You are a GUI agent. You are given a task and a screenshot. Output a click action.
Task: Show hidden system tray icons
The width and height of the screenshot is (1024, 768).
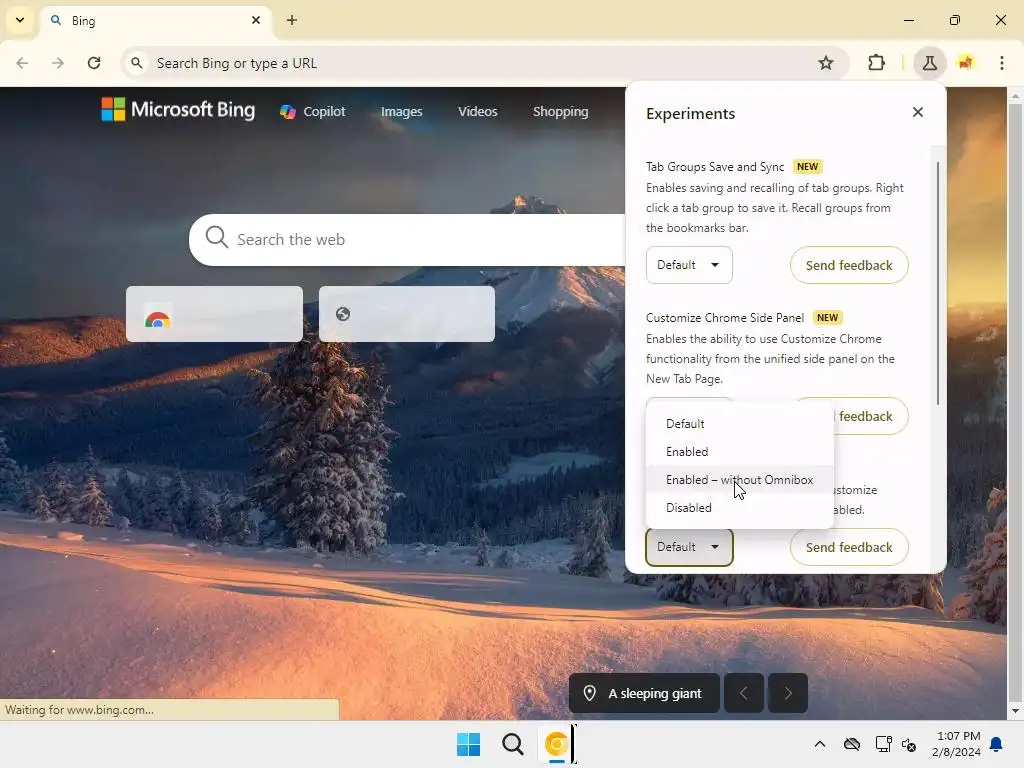820,744
